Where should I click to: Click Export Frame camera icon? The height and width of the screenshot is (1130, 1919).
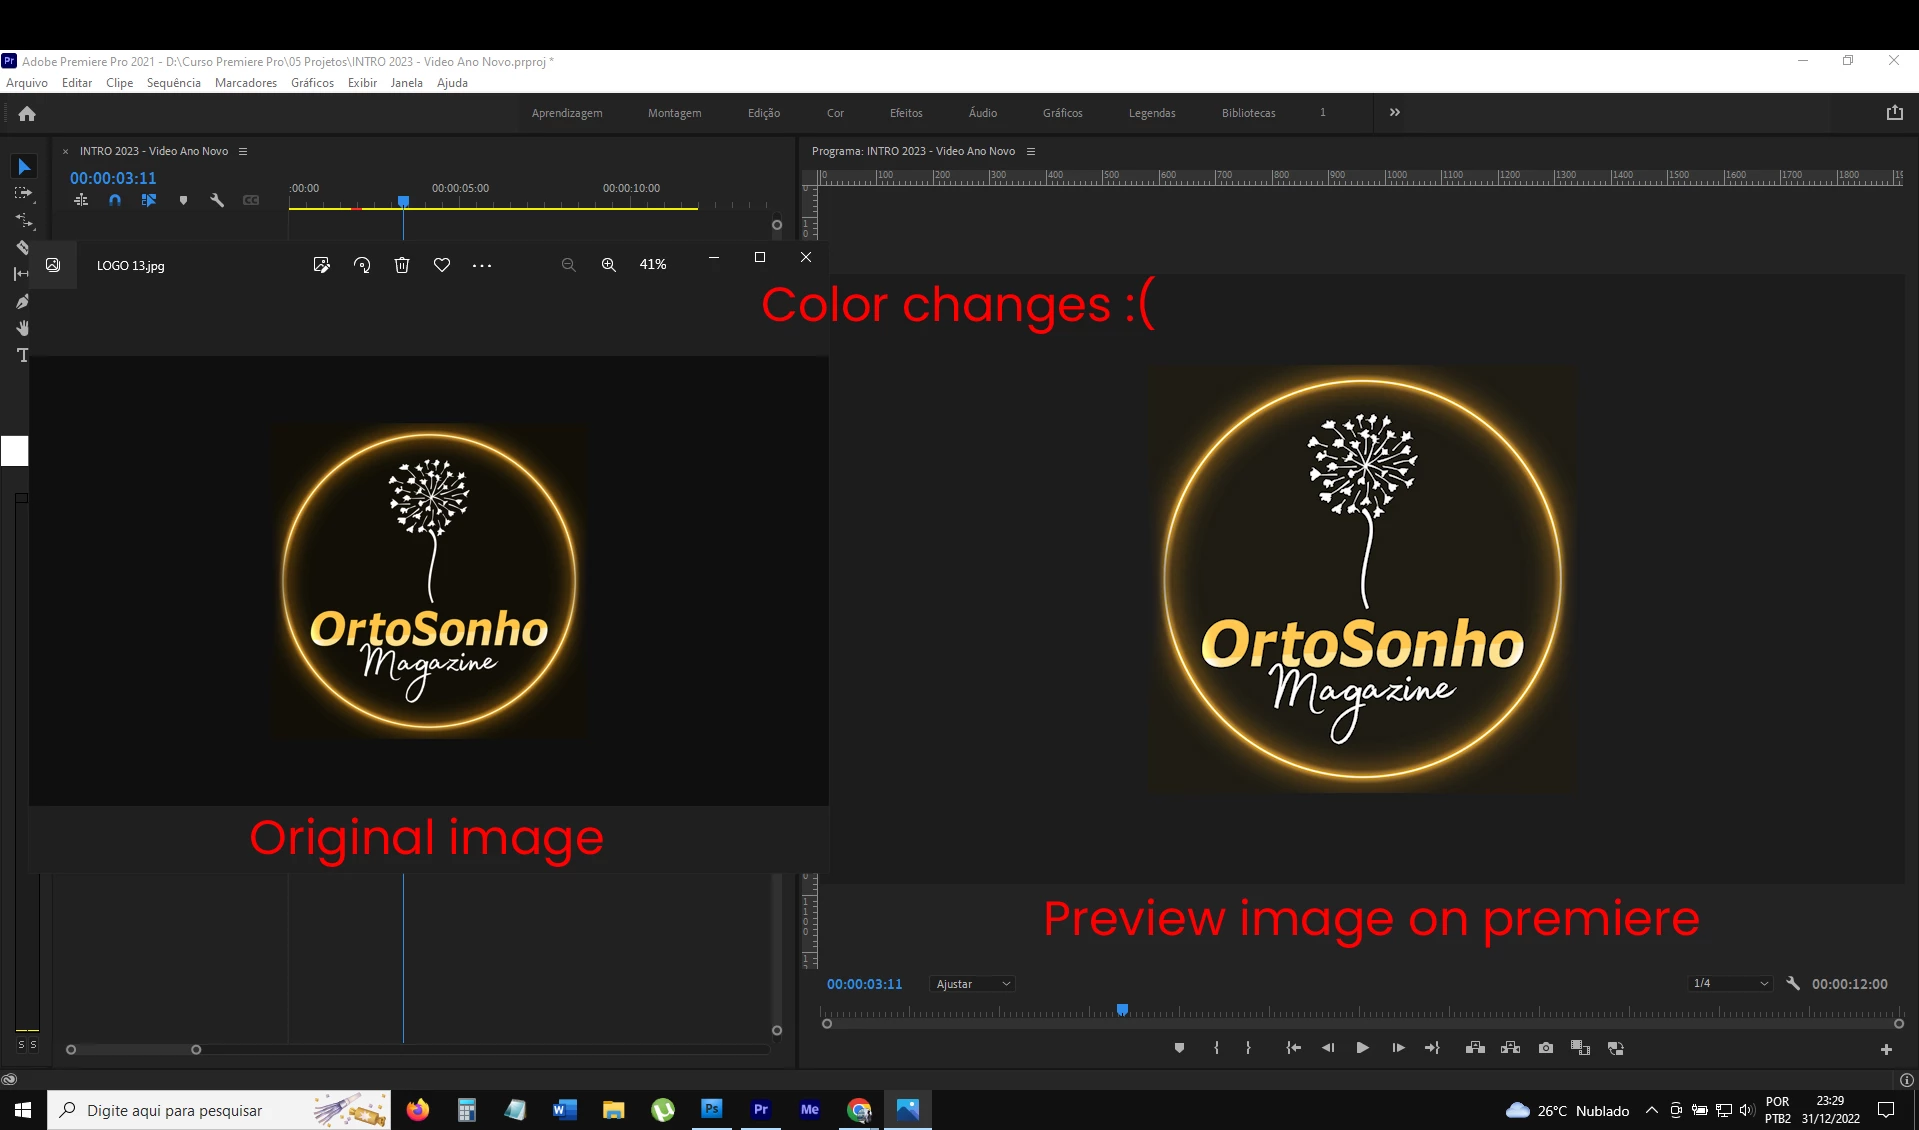click(1546, 1048)
